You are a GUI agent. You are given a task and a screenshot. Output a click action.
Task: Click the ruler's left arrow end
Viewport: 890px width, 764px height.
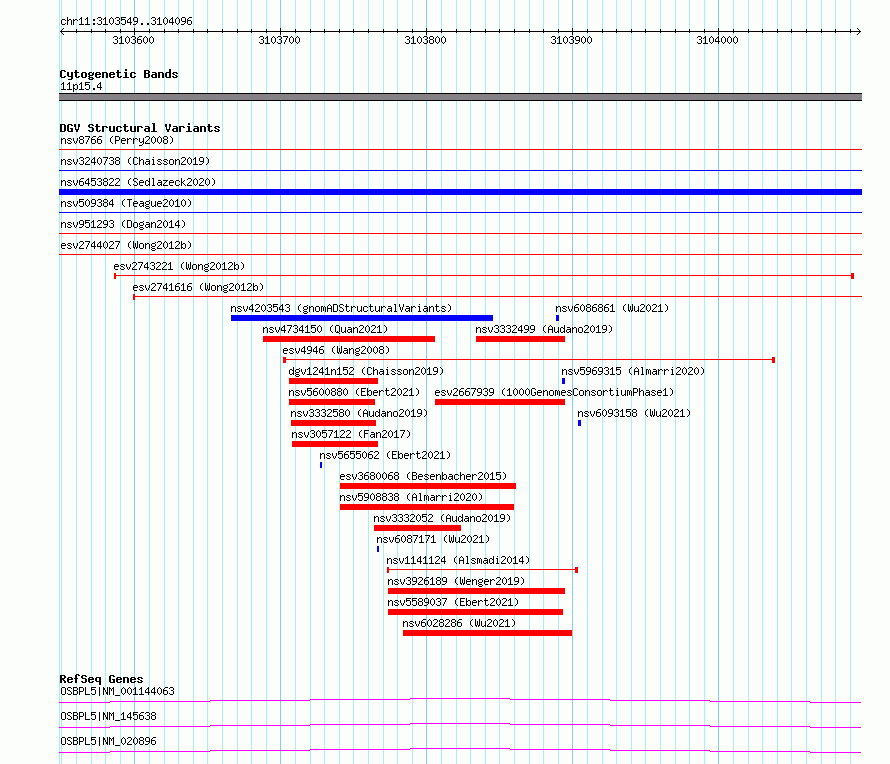[62, 31]
